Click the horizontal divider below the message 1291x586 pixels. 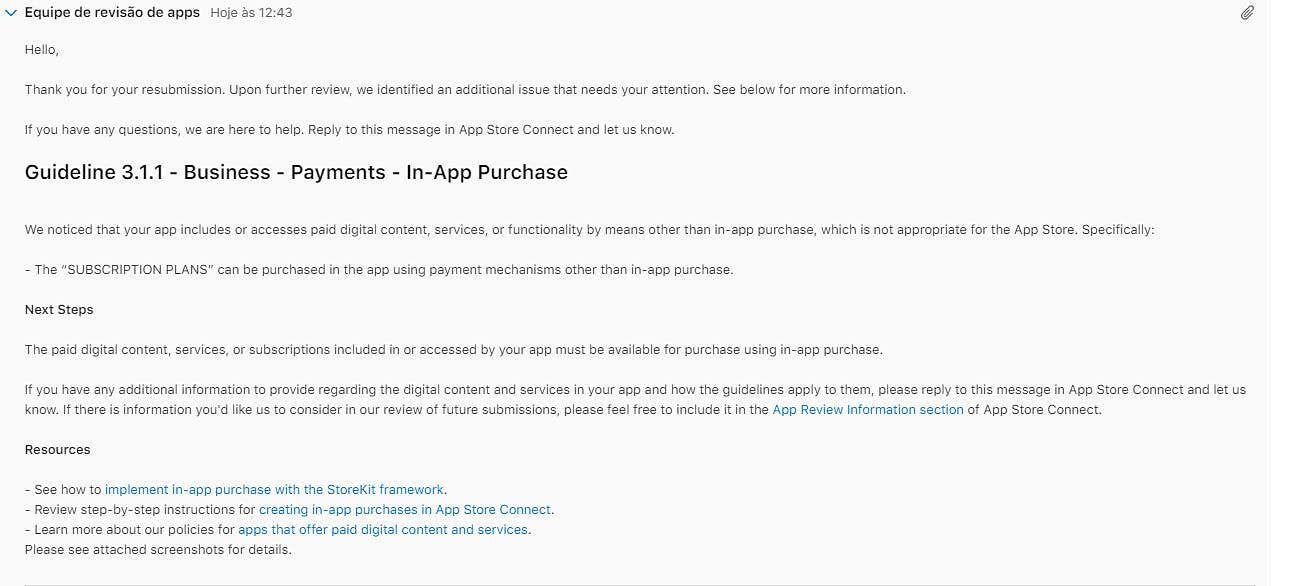pyautogui.click(x=640, y=584)
